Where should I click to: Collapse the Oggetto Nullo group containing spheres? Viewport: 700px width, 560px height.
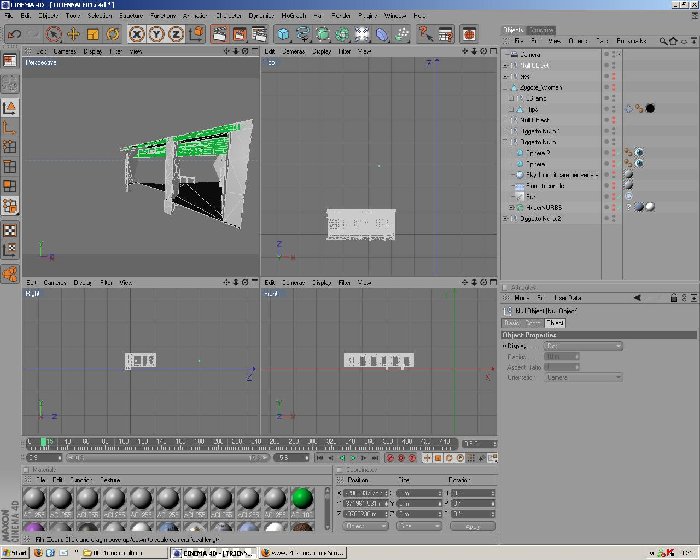pyautogui.click(x=505, y=142)
